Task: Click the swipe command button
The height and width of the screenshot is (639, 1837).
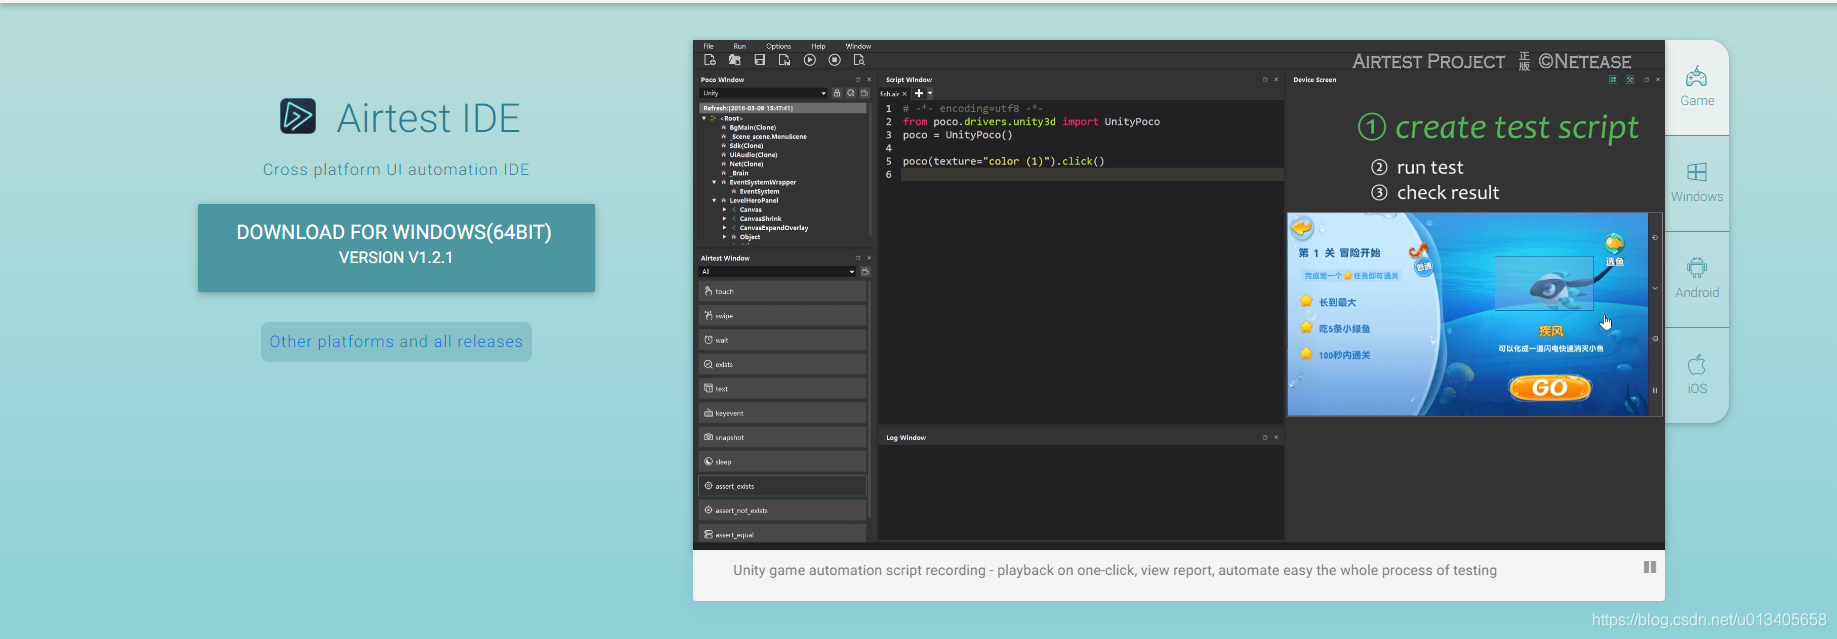Action: coord(783,315)
